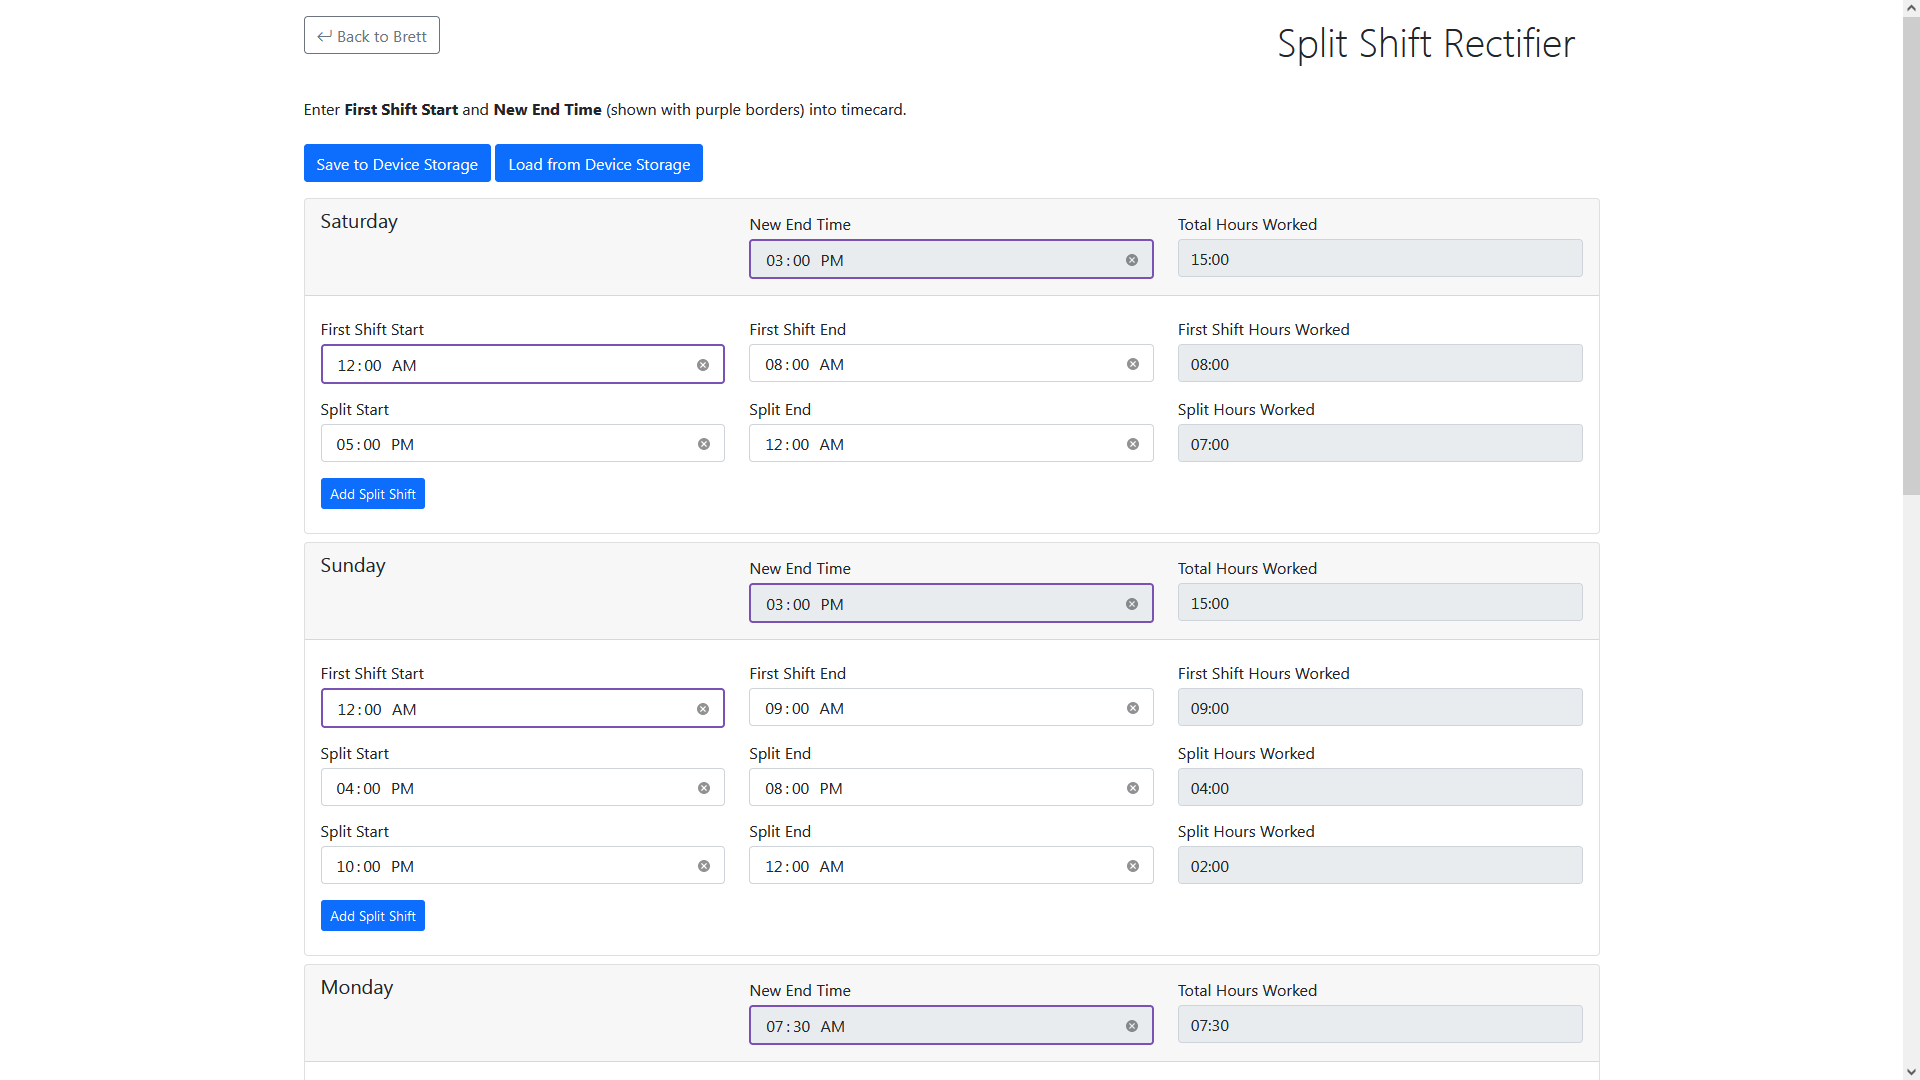Select Monday's Total Hours Worked 07:30
The image size is (1920, 1080).
pos(1380,1025)
